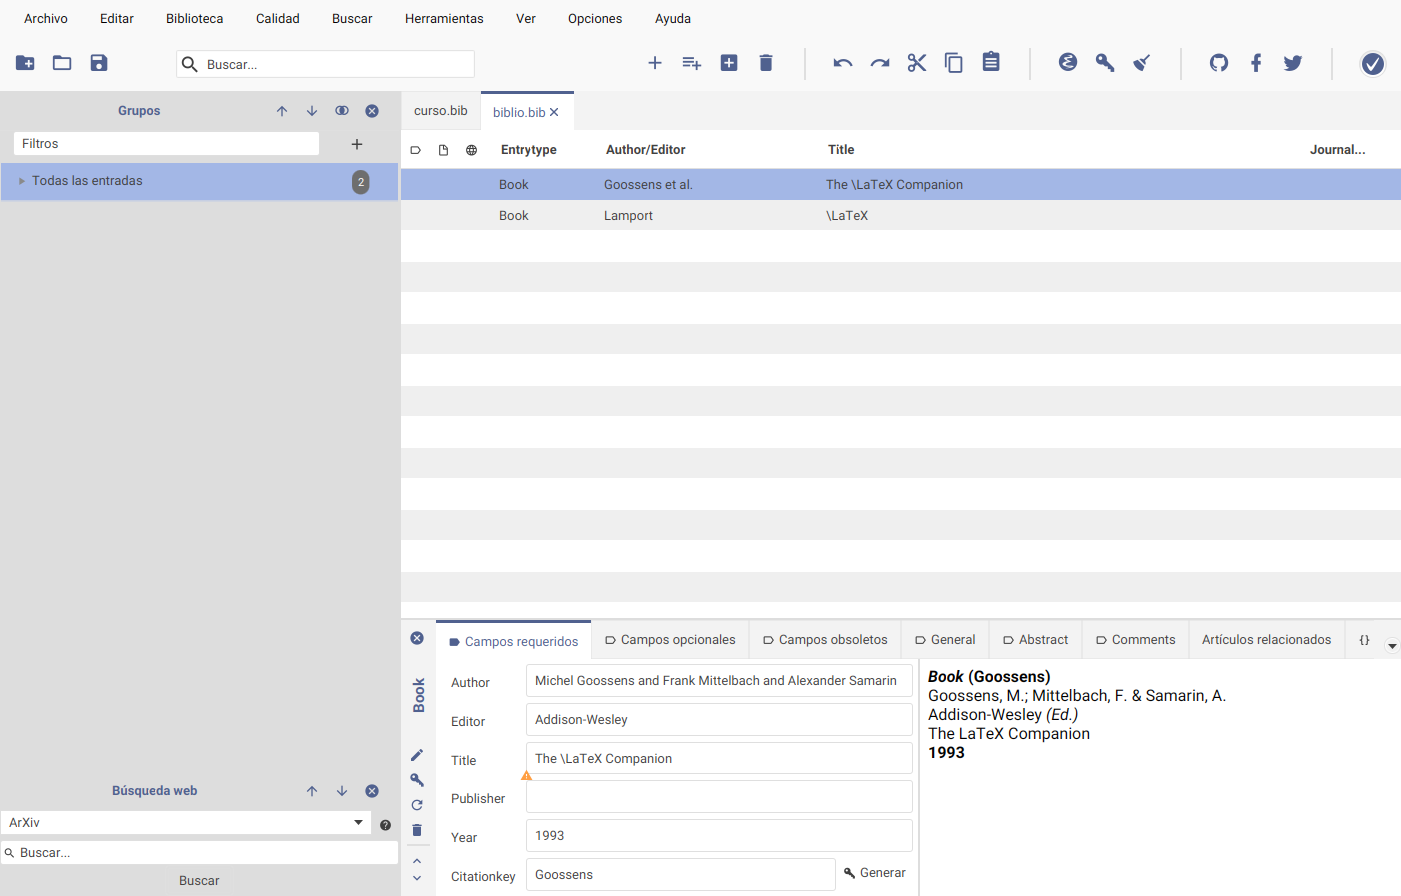
Task: Click the Buscar web search button
Action: pyautogui.click(x=199, y=881)
